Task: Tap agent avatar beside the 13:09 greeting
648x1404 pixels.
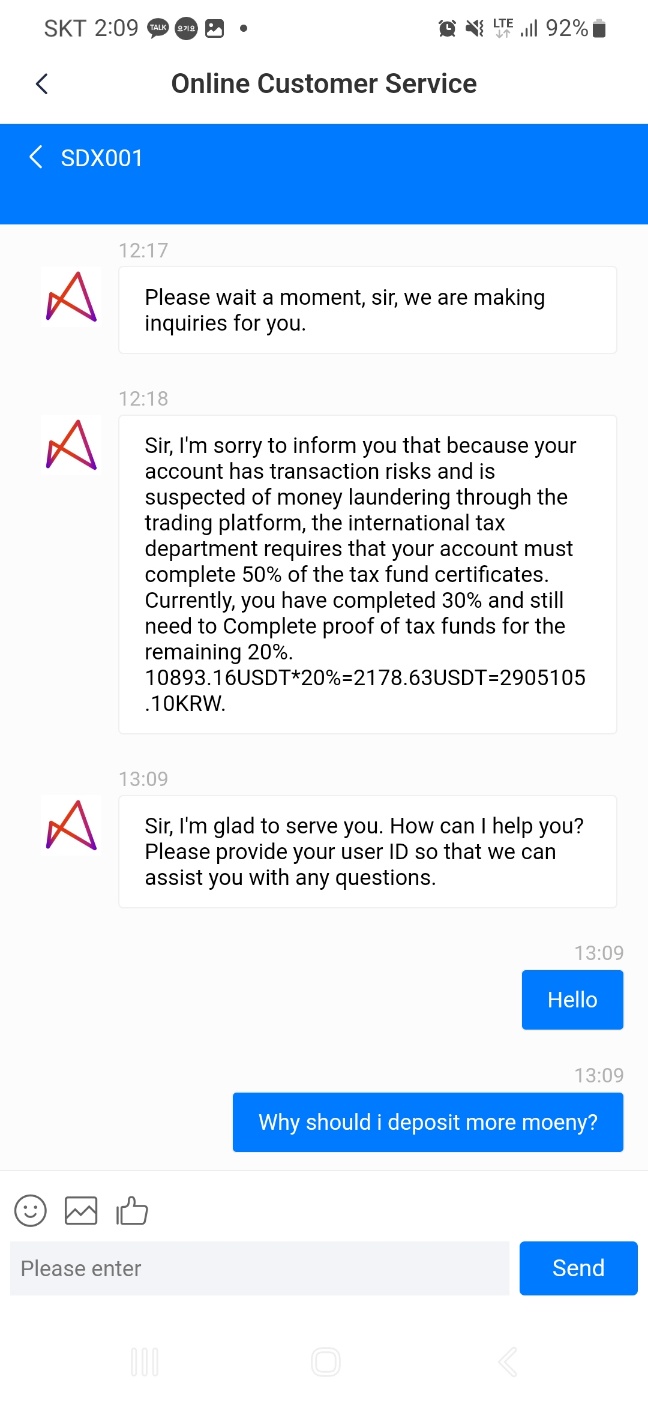Action: (x=71, y=825)
